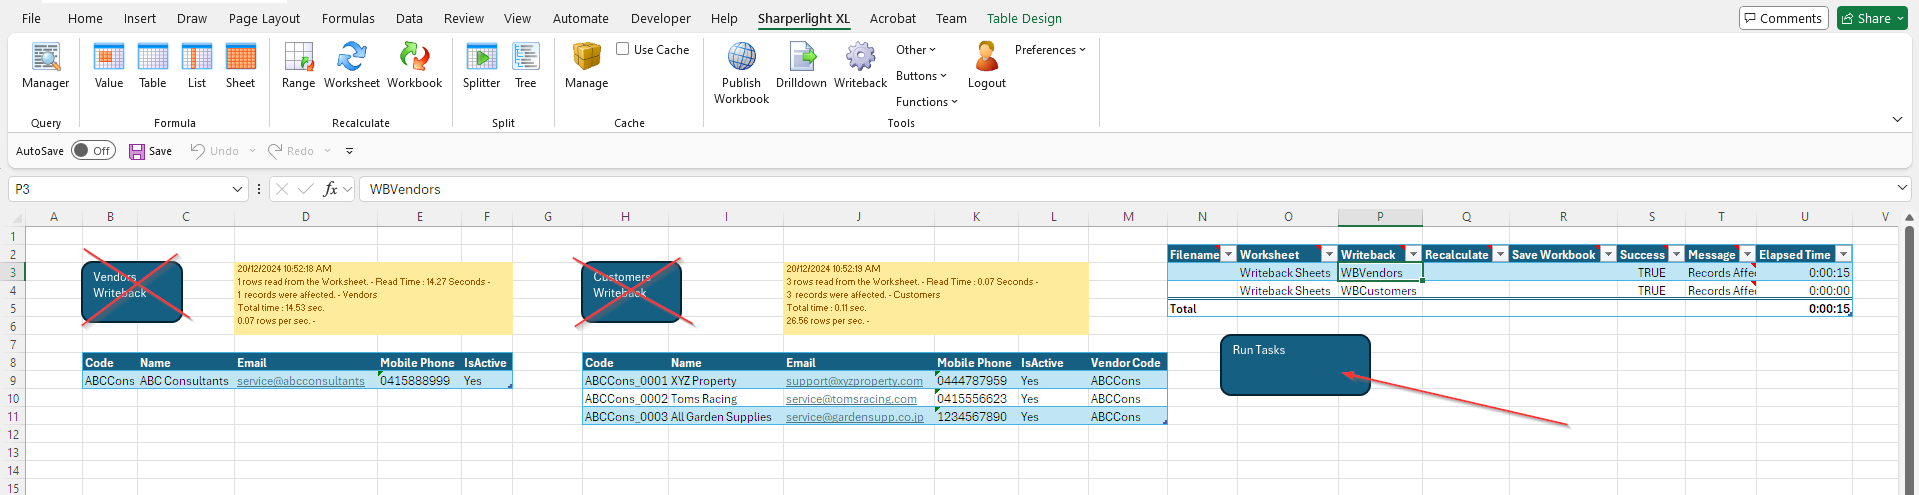
Task: Expand the Functions dropdown
Action: [927, 102]
